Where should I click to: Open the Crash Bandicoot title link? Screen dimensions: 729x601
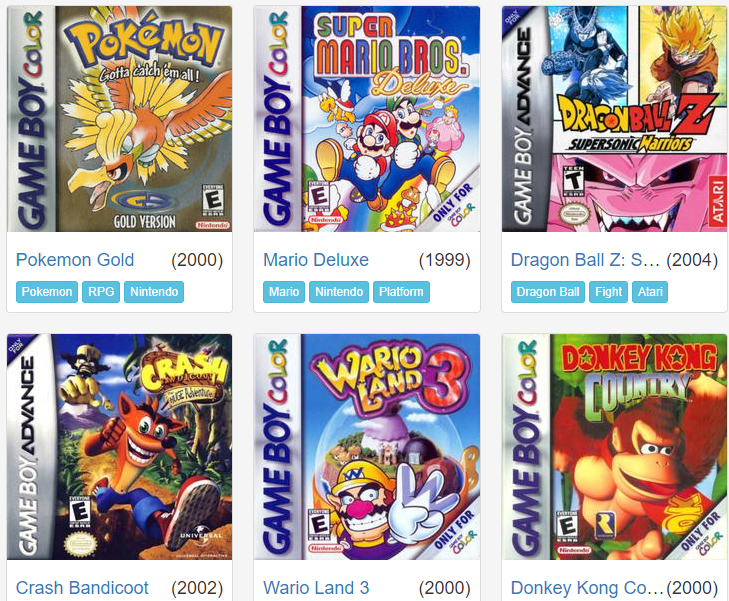pos(82,588)
